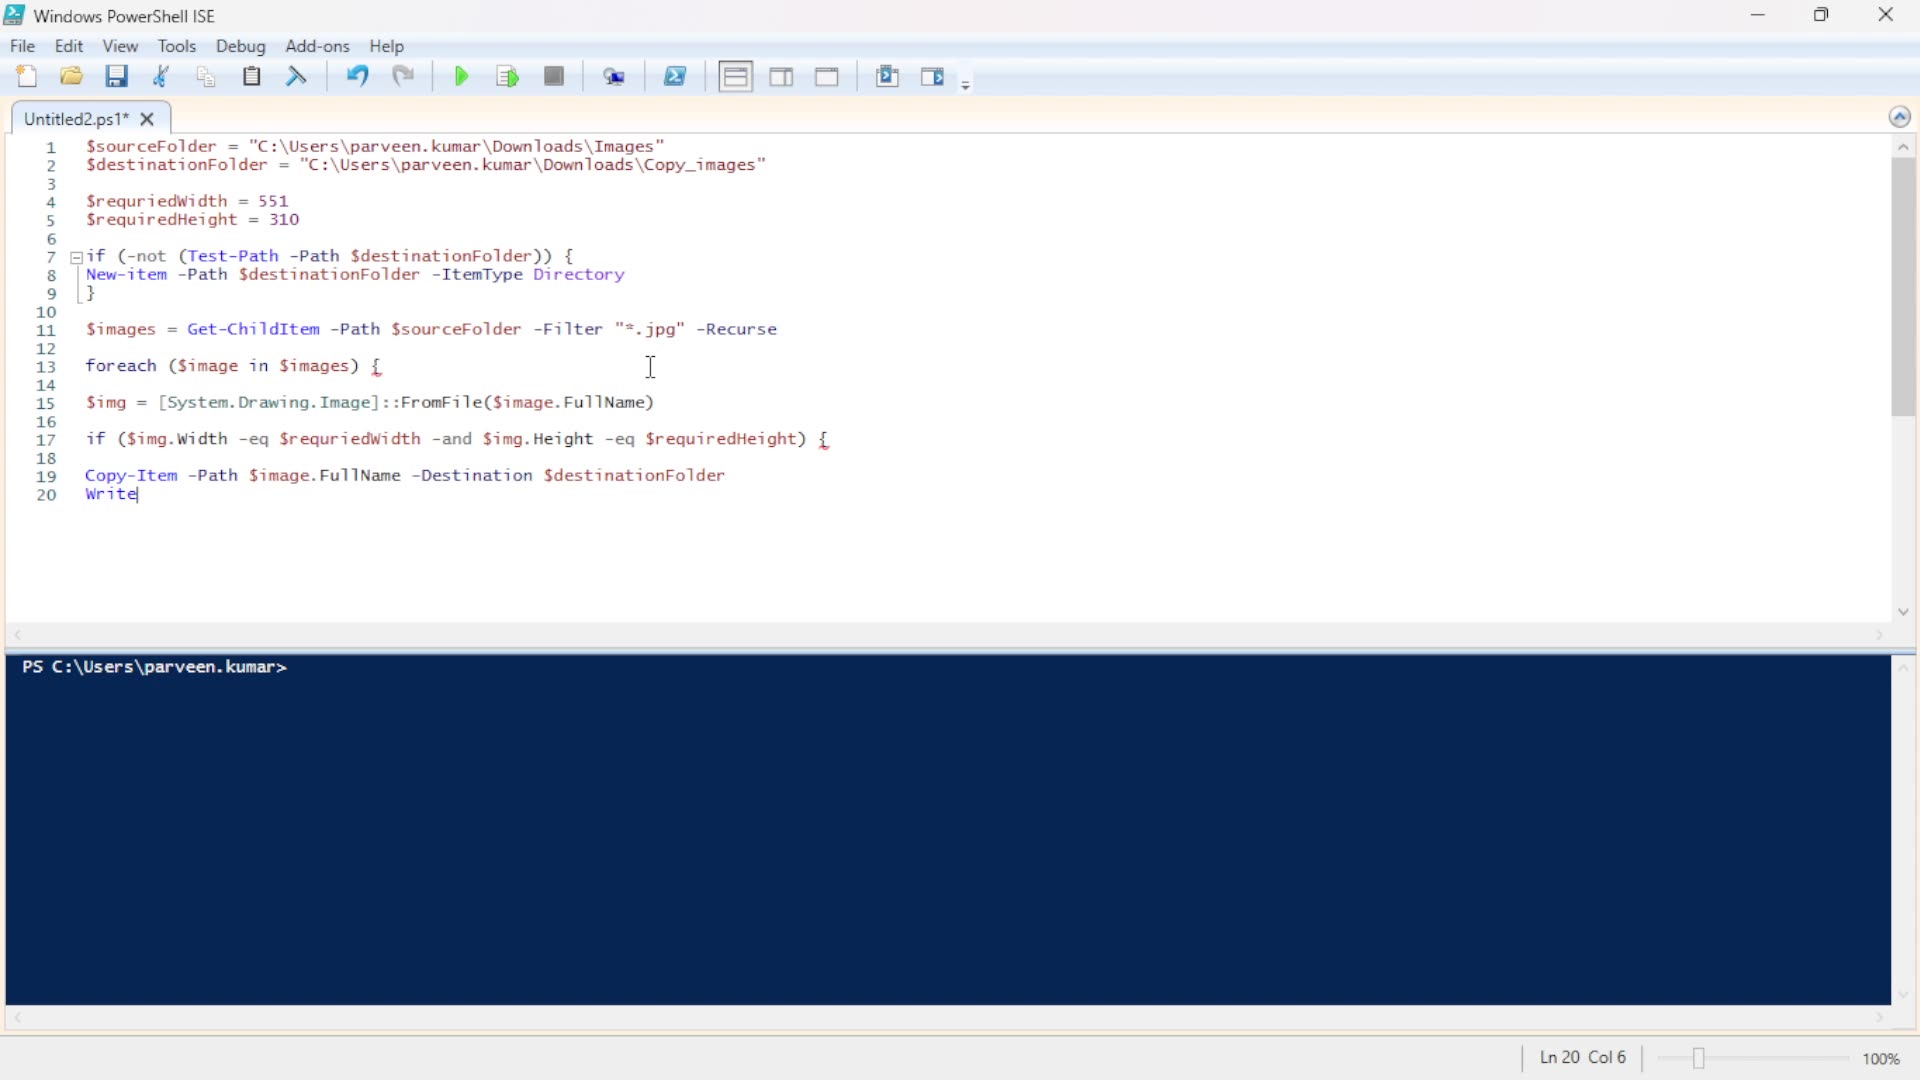This screenshot has height=1080, width=1920.
Task: Collapse the if block on line 7
Action: 77,257
